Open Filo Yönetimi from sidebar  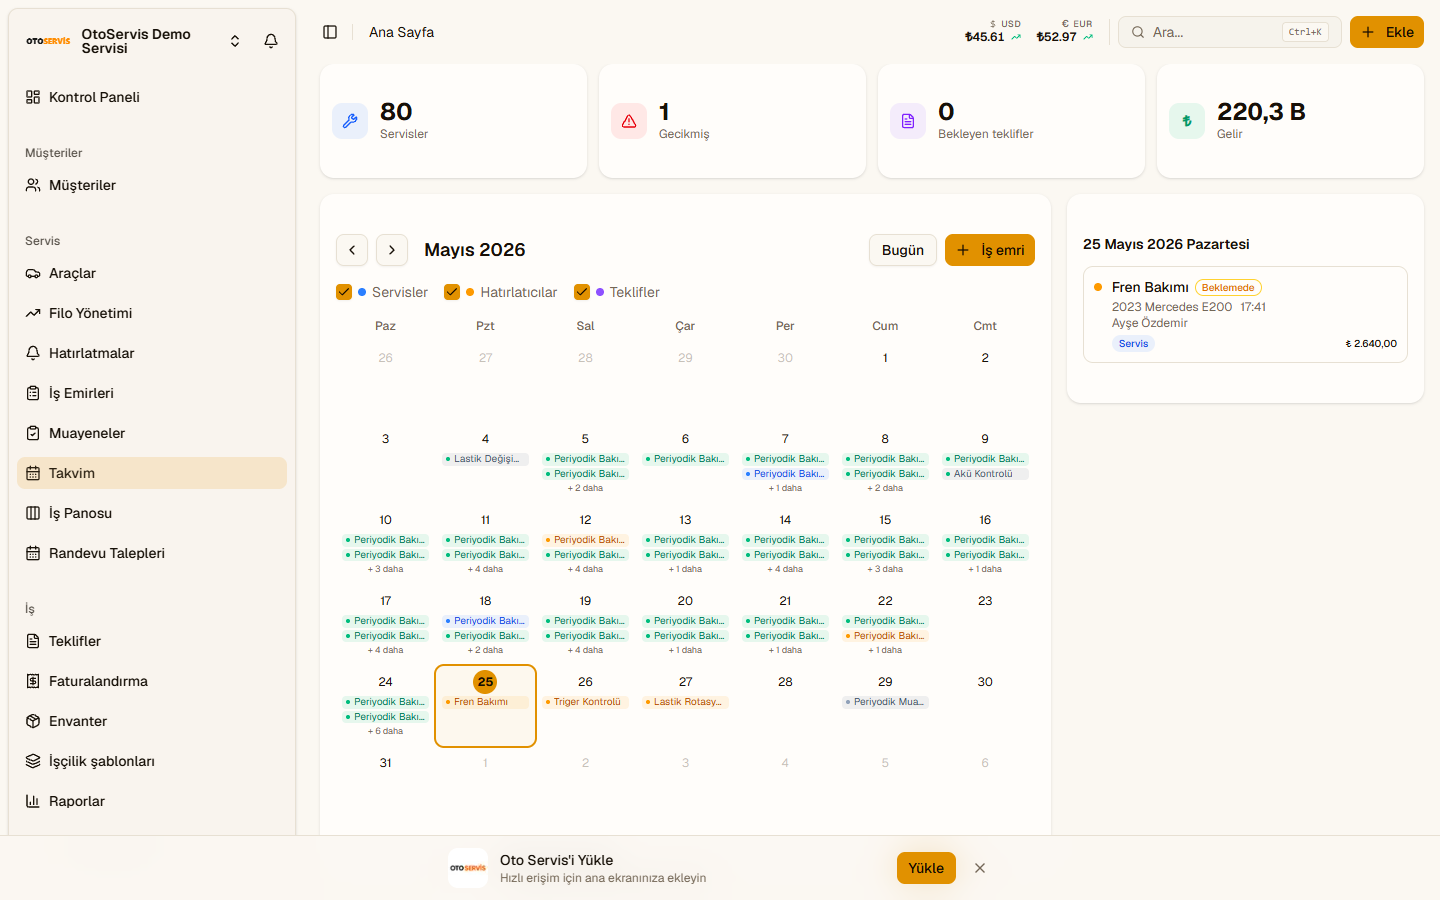(152, 313)
